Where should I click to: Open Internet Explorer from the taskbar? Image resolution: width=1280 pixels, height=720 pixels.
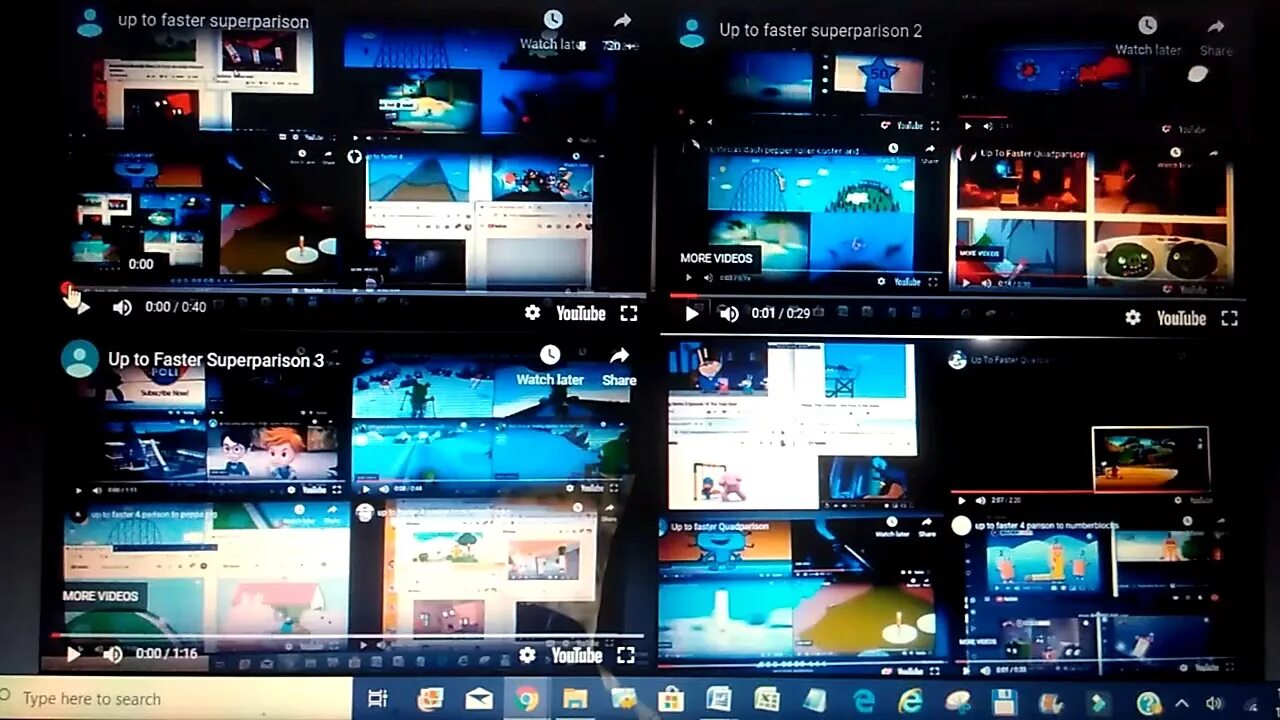pos(910,700)
